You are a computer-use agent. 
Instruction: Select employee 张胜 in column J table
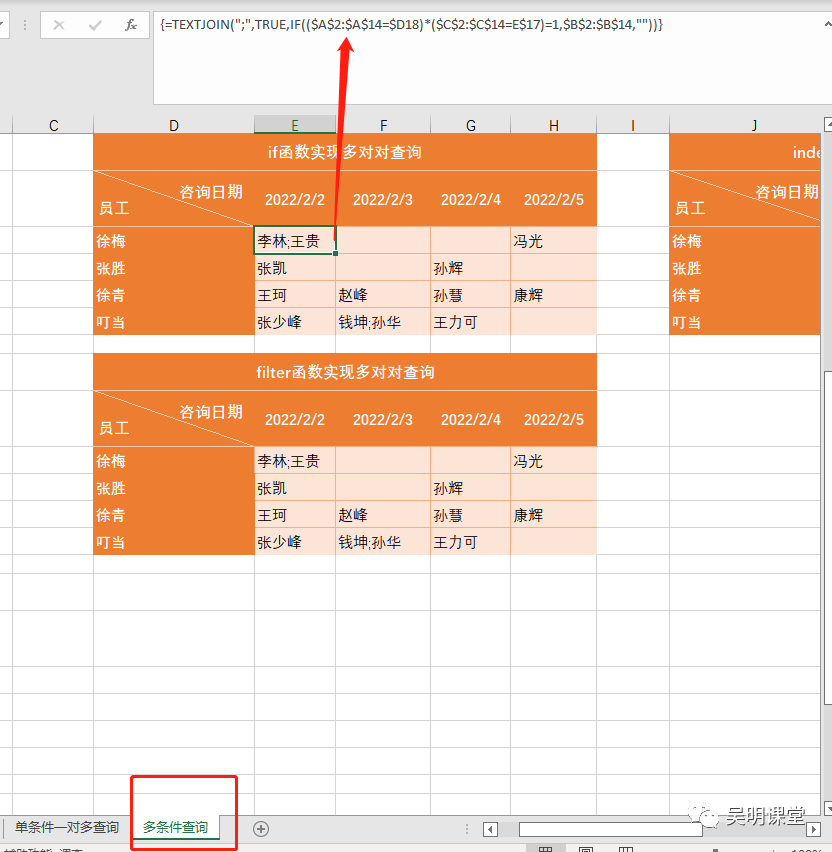pyautogui.click(x=745, y=268)
